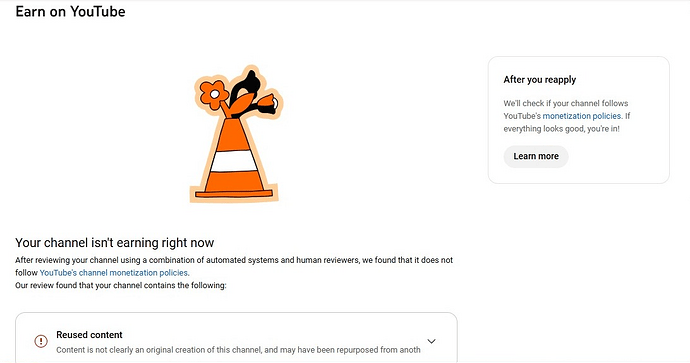The height and width of the screenshot is (363, 690).
Task: Click the Reused content description line
Action: [238, 350]
